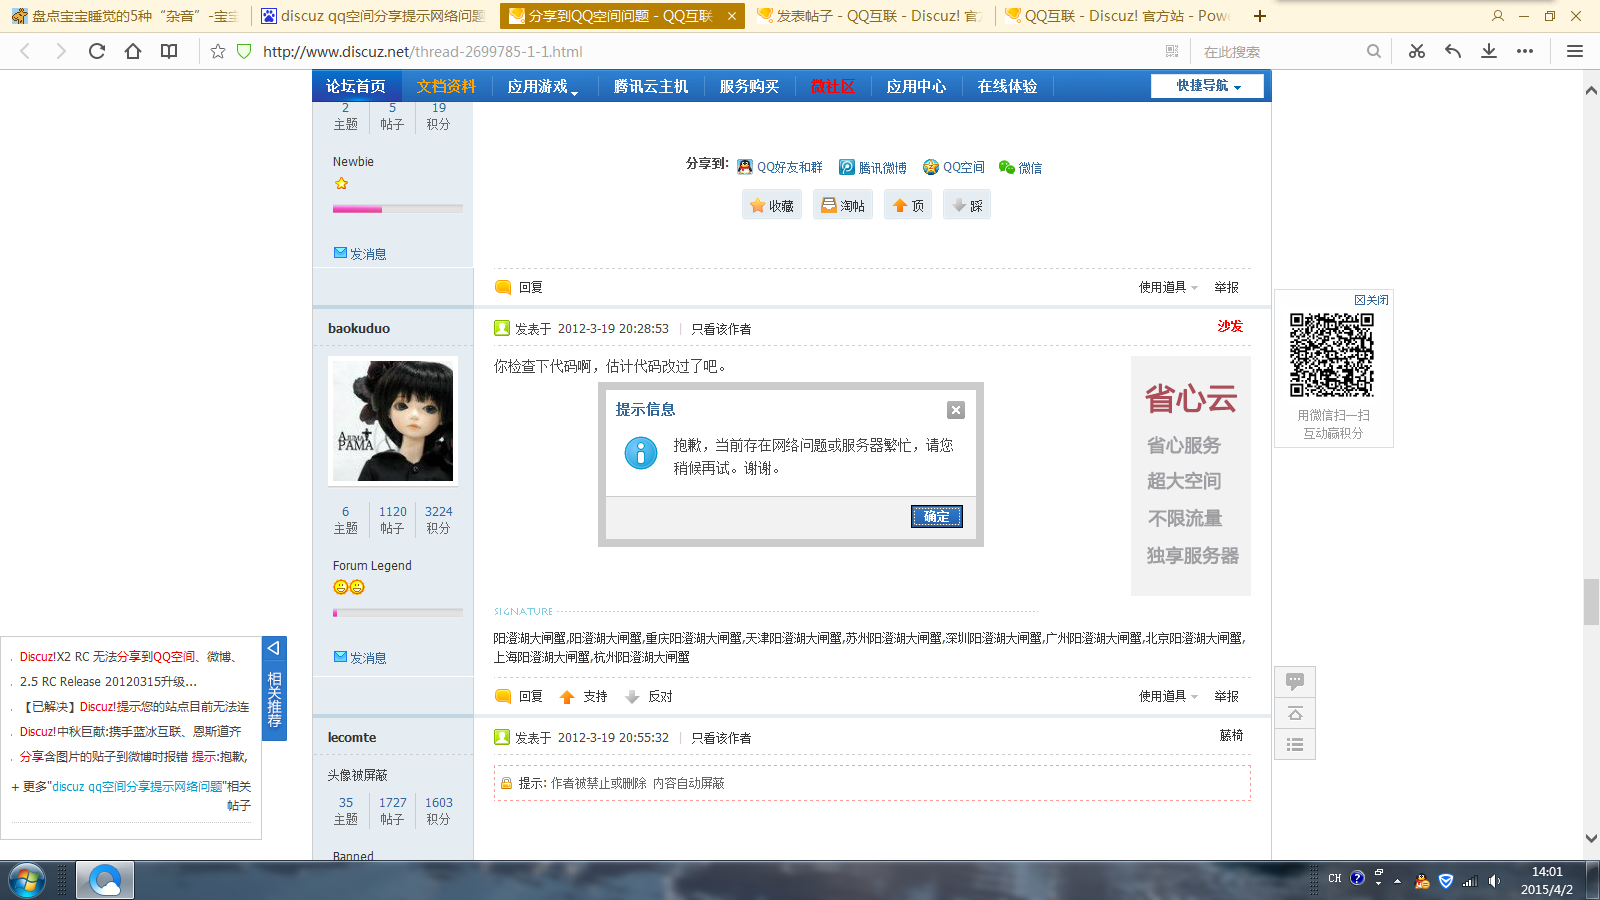Open the Windows Start button
The height and width of the screenshot is (900, 1600).
(27, 881)
